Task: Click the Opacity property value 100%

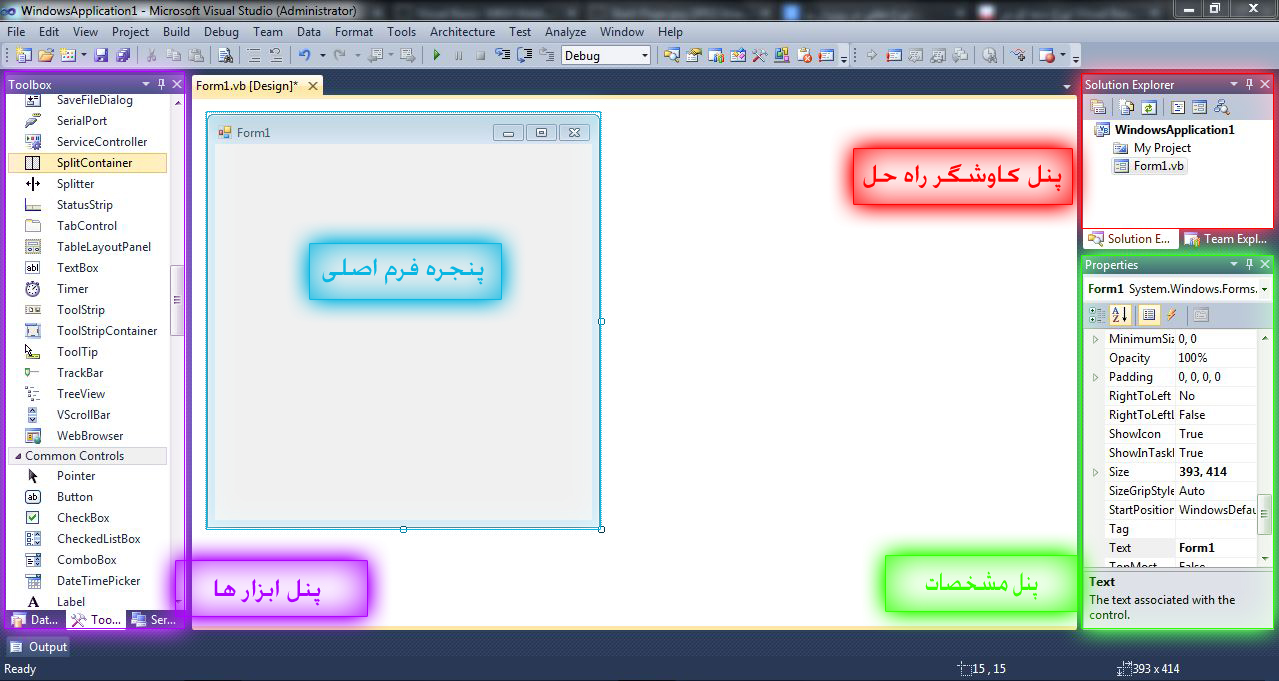Action: [1216, 358]
